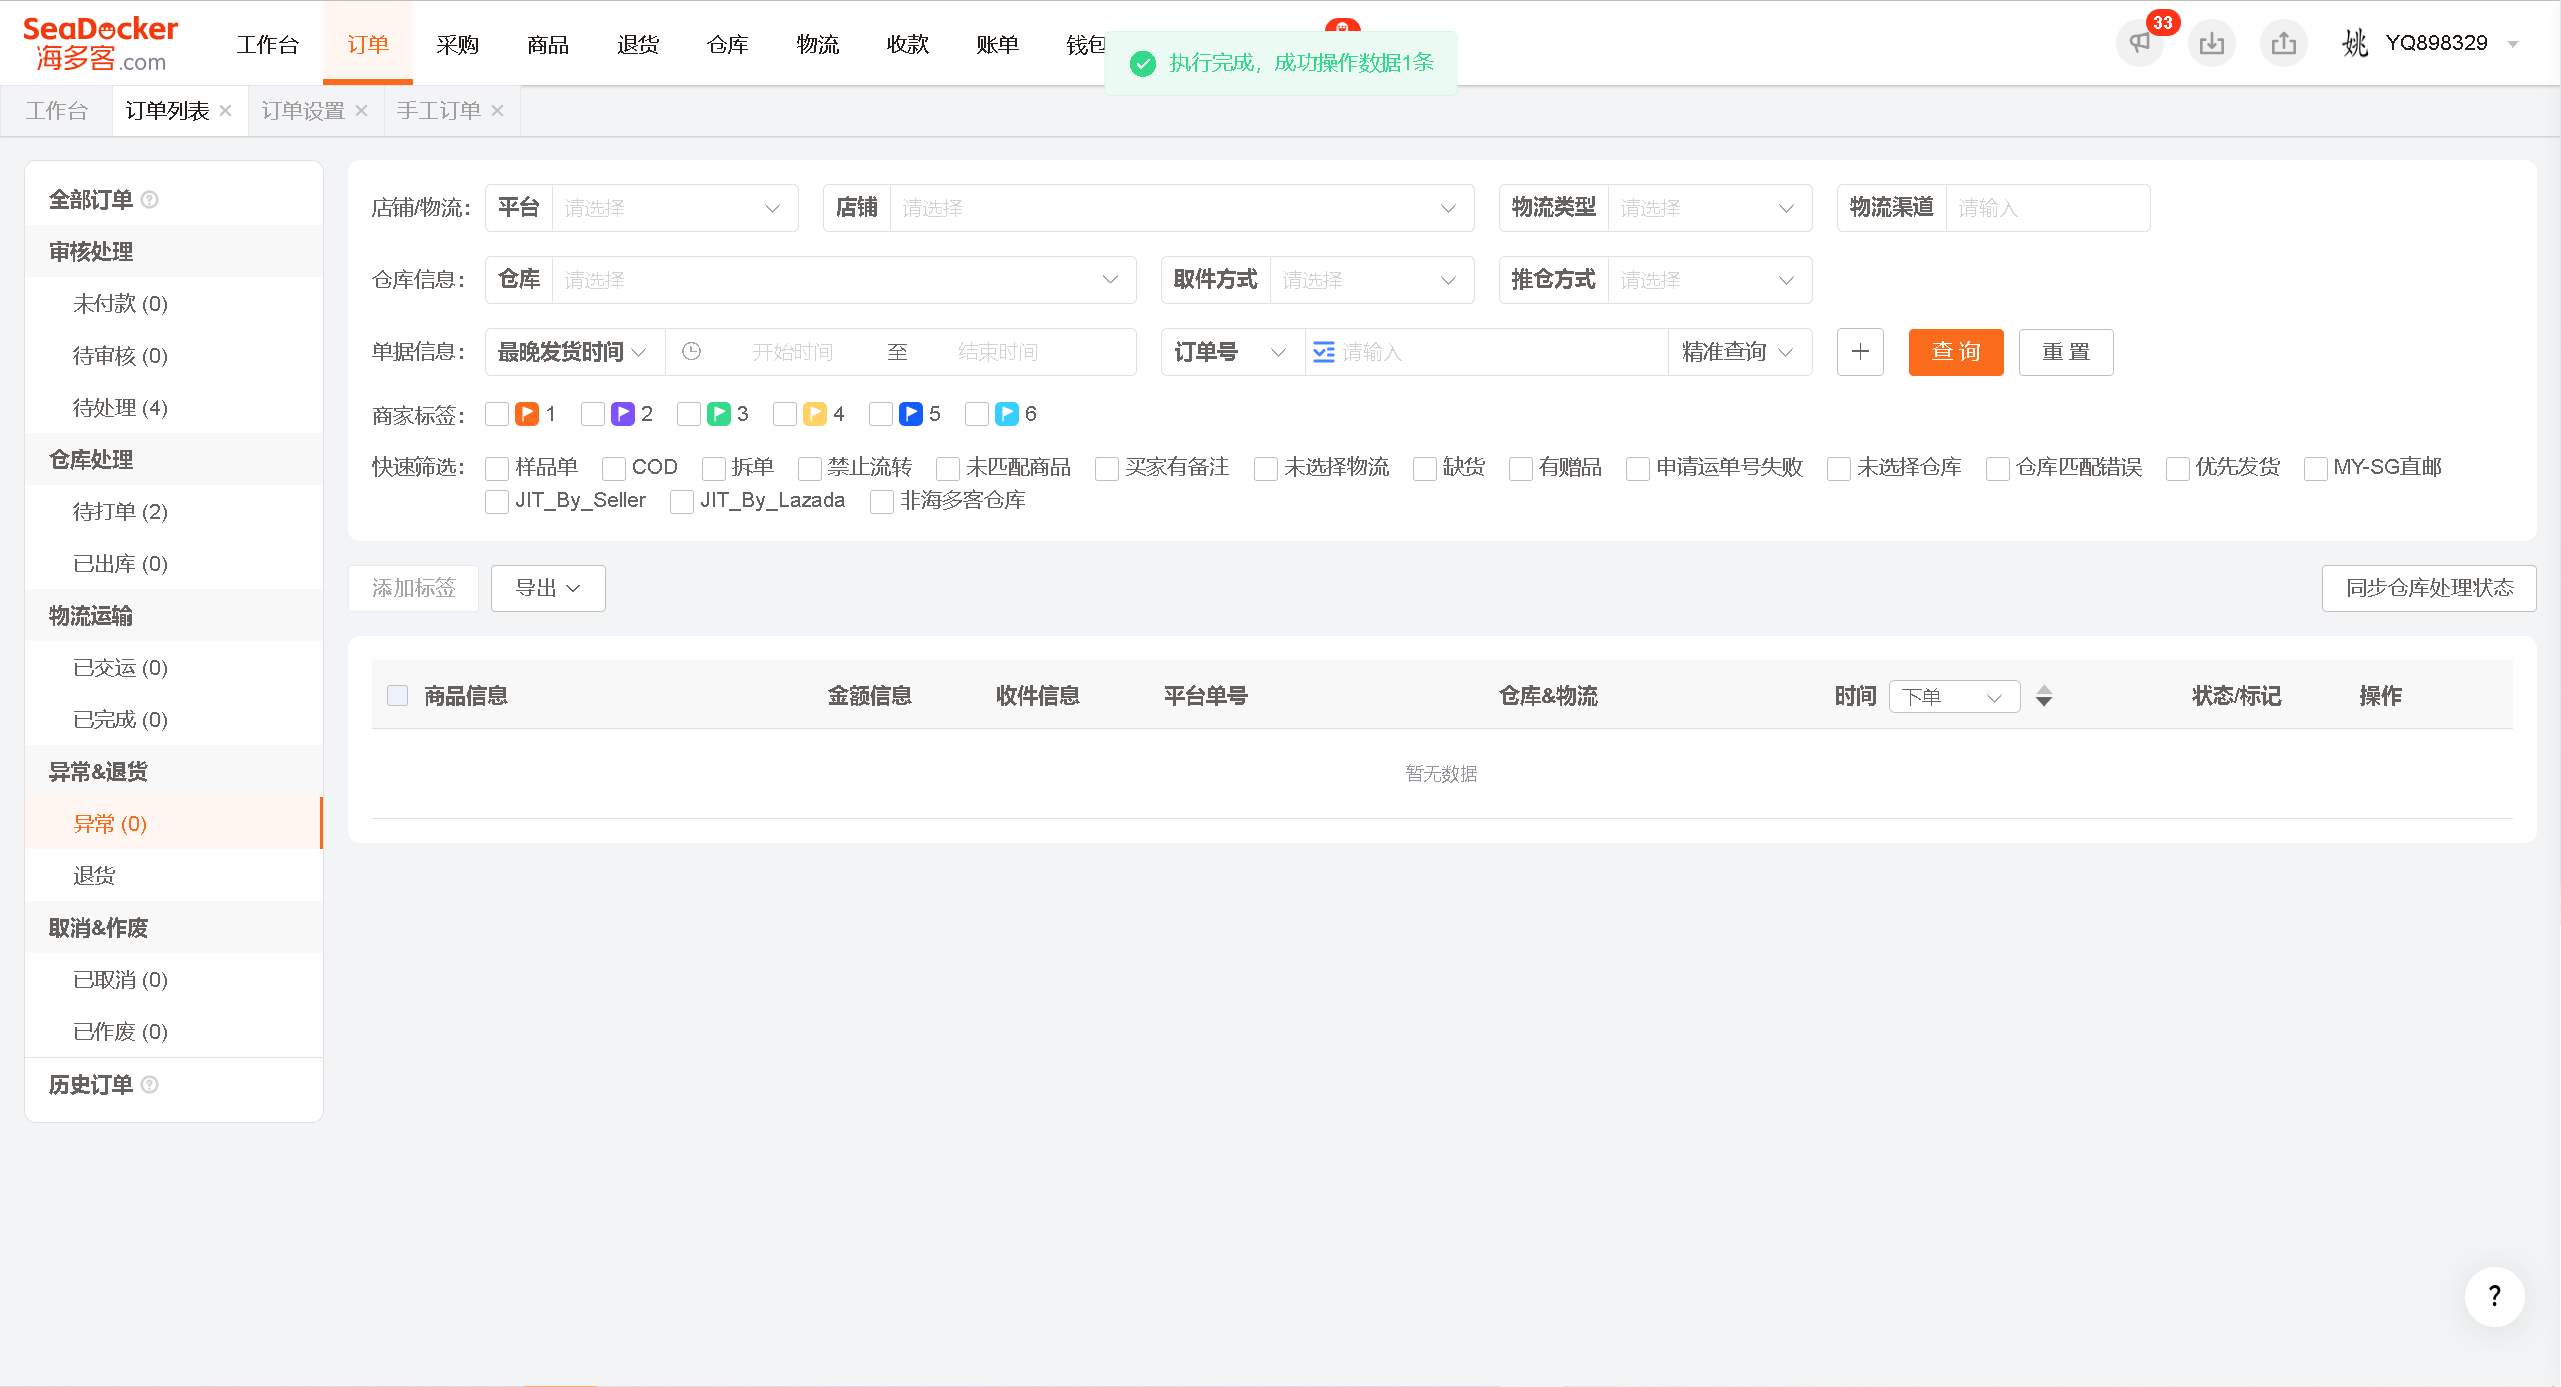The width and height of the screenshot is (2561, 1387).
Task: Tick merchant tag 1 checkbox
Action: pos(497,414)
